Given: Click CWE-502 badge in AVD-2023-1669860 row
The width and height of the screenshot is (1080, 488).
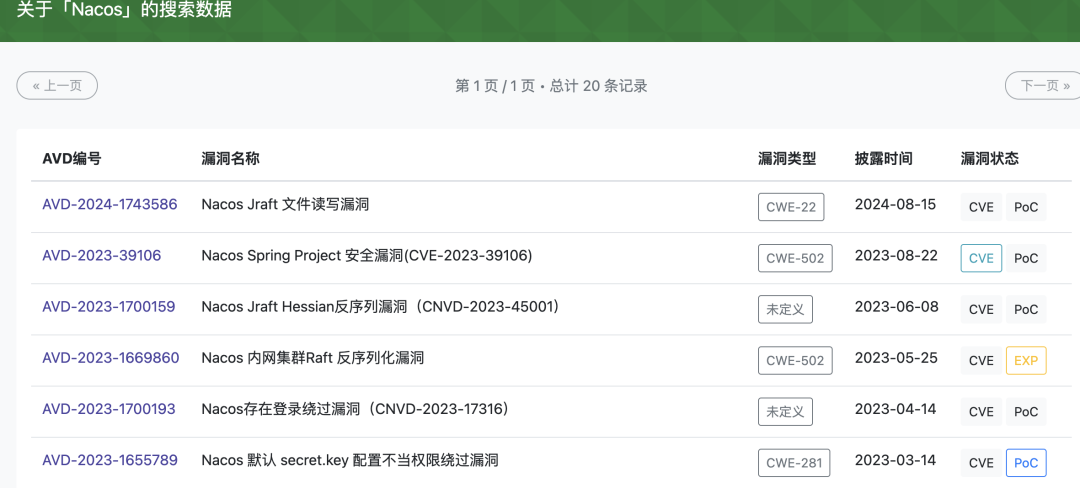Looking at the screenshot, I should [795, 360].
